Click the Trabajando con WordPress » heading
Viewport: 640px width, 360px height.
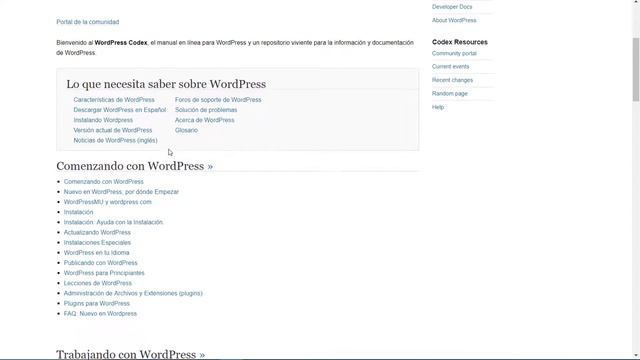click(x=131, y=354)
